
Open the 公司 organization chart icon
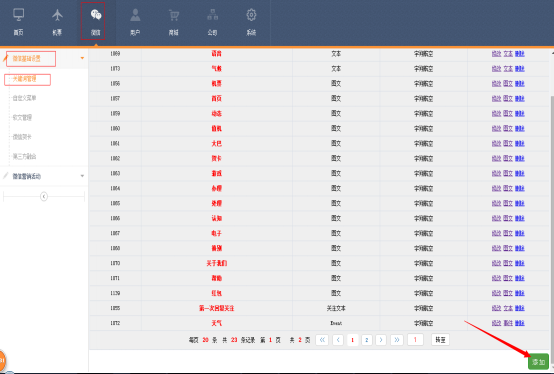coord(212,15)
